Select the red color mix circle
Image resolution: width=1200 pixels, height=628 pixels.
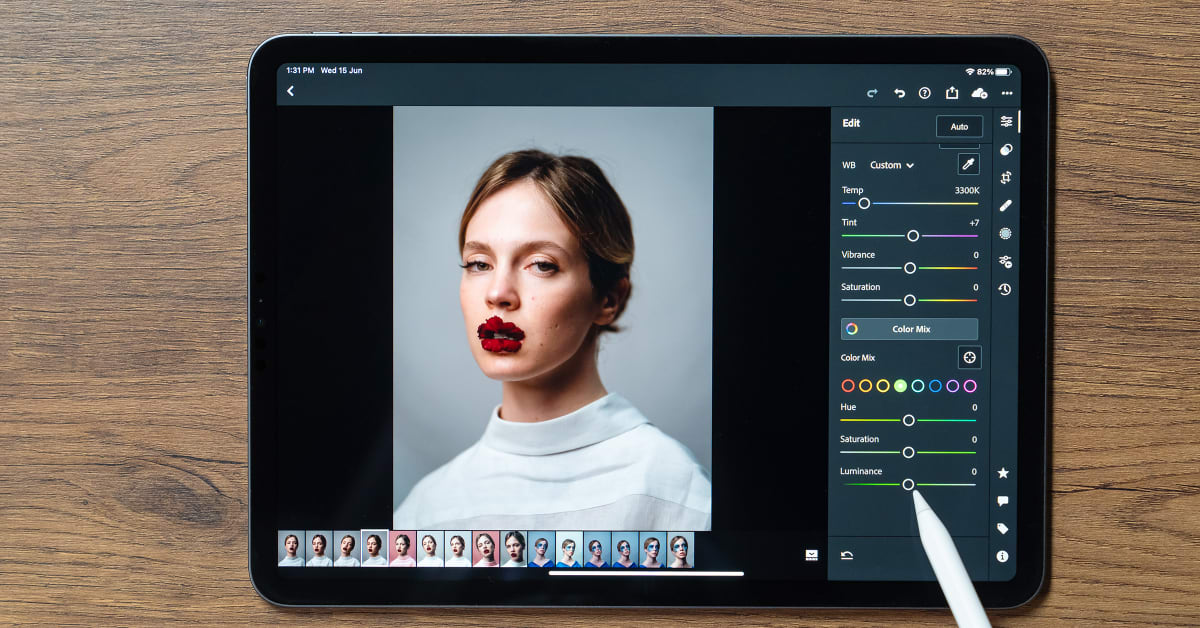click(x=848, y=386)
